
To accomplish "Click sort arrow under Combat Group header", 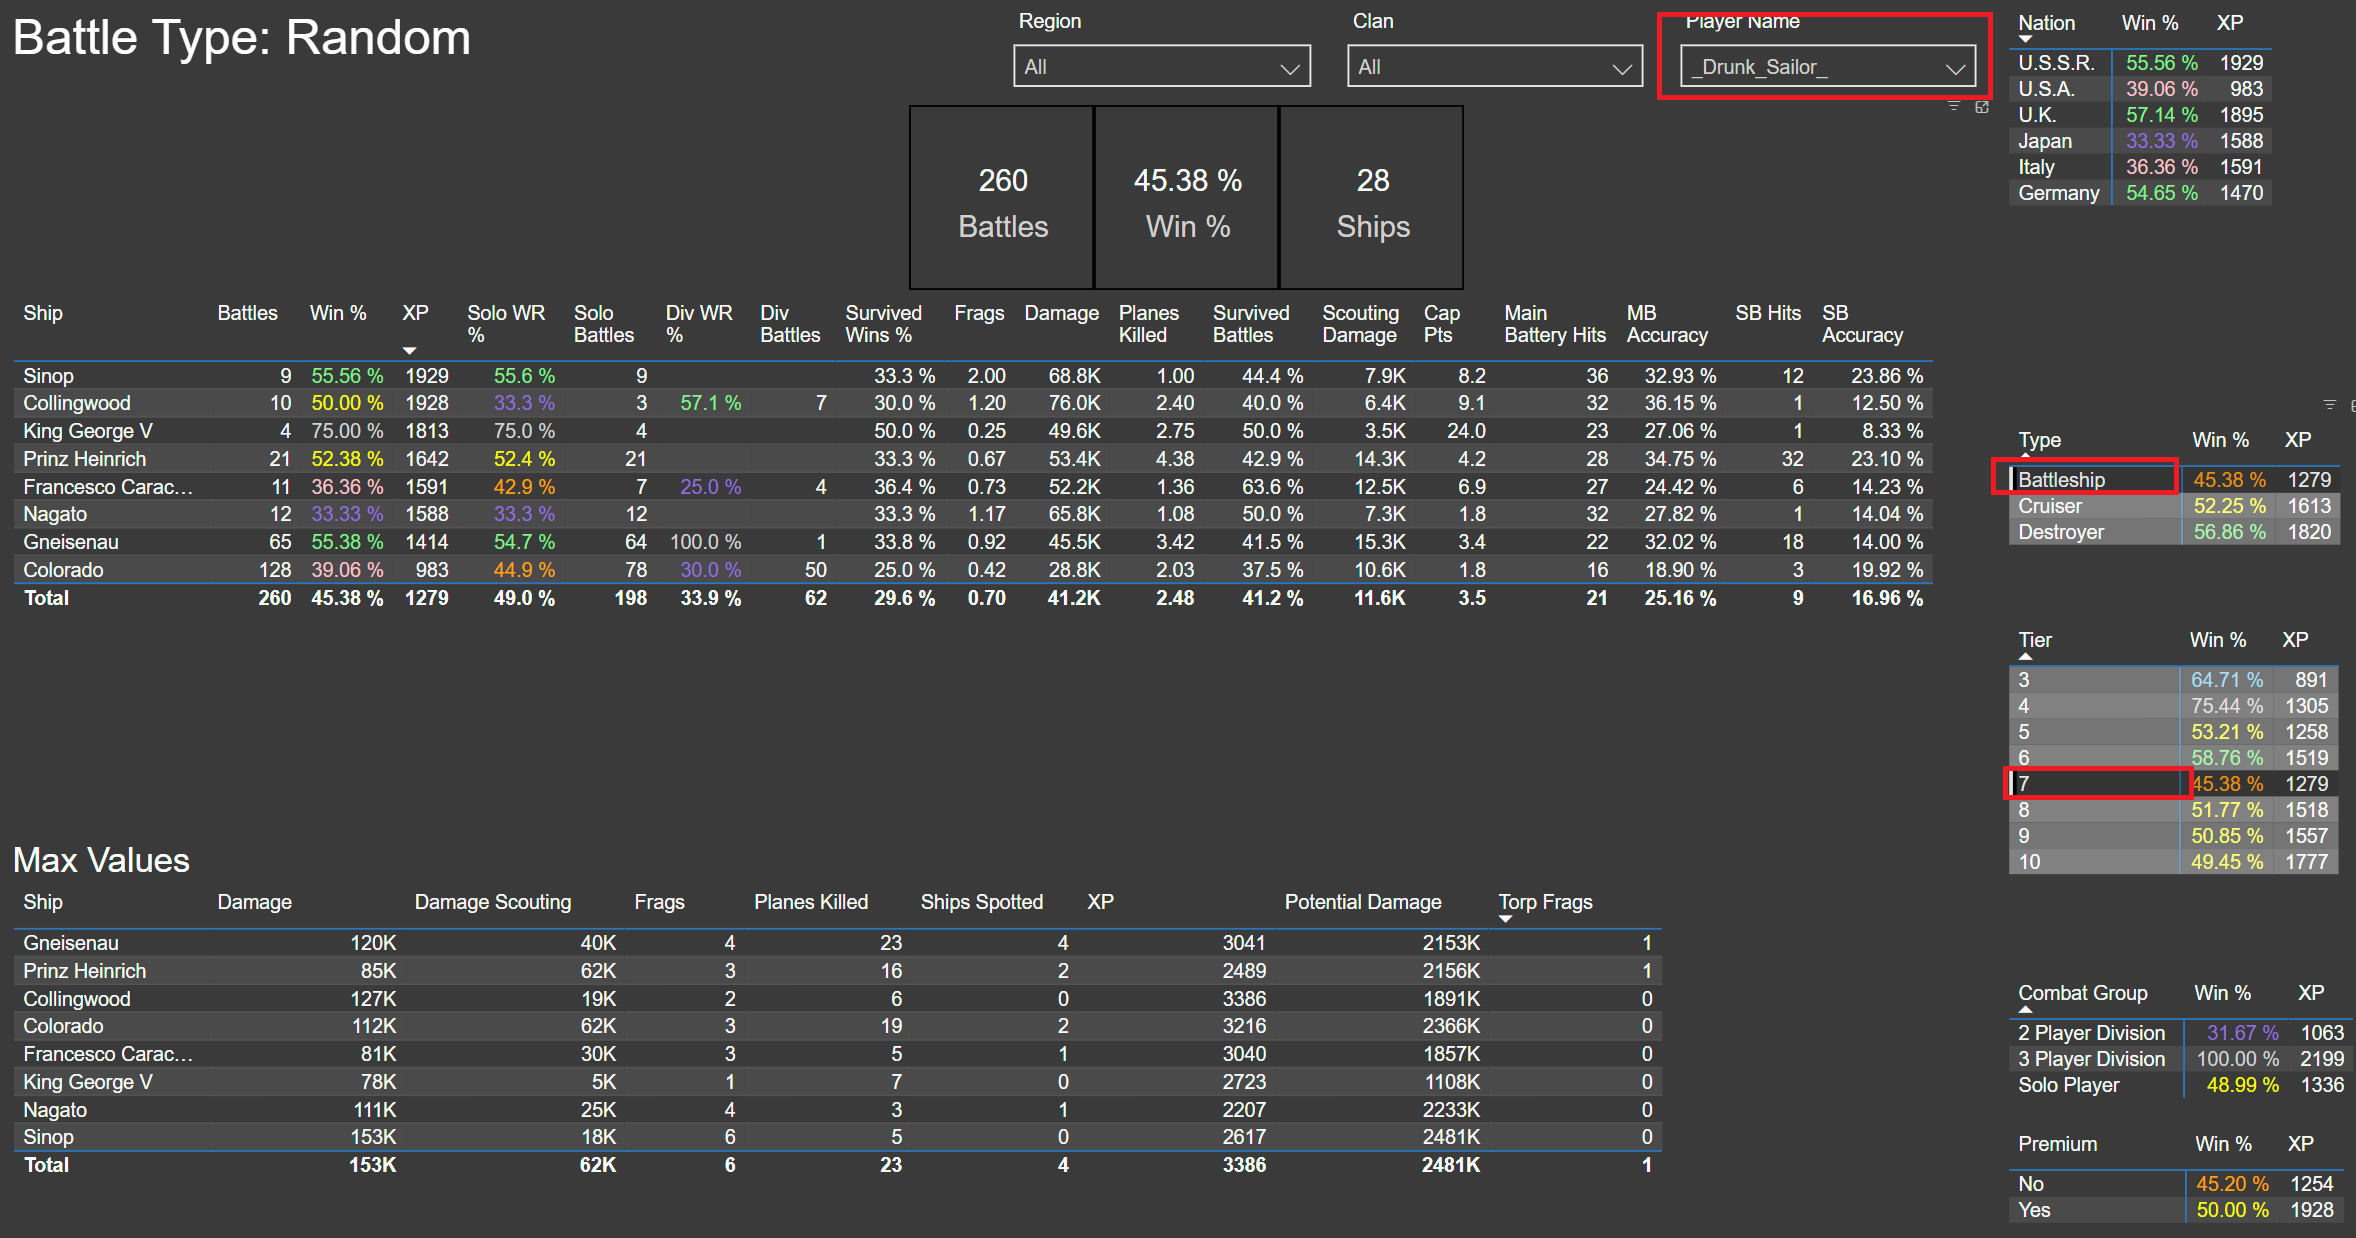I will [x=2026, y=1010].
